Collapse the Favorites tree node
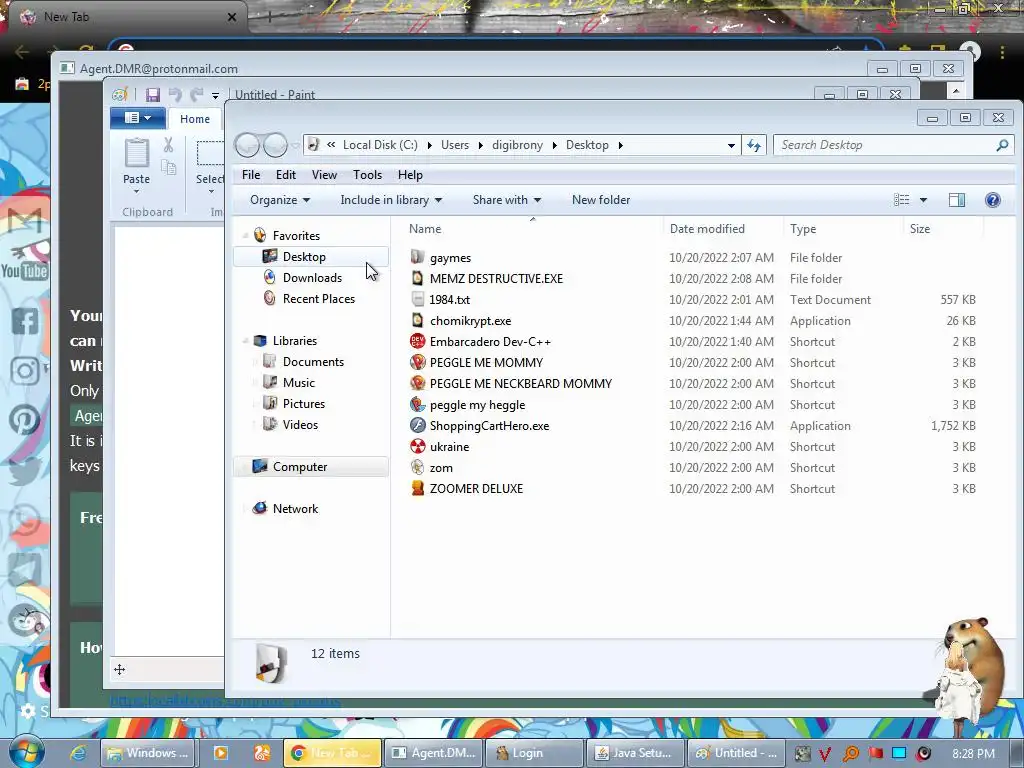Image resolution: width=1024 pixels, height=768 pixels. pyautogui.click(x=246, y=235)
